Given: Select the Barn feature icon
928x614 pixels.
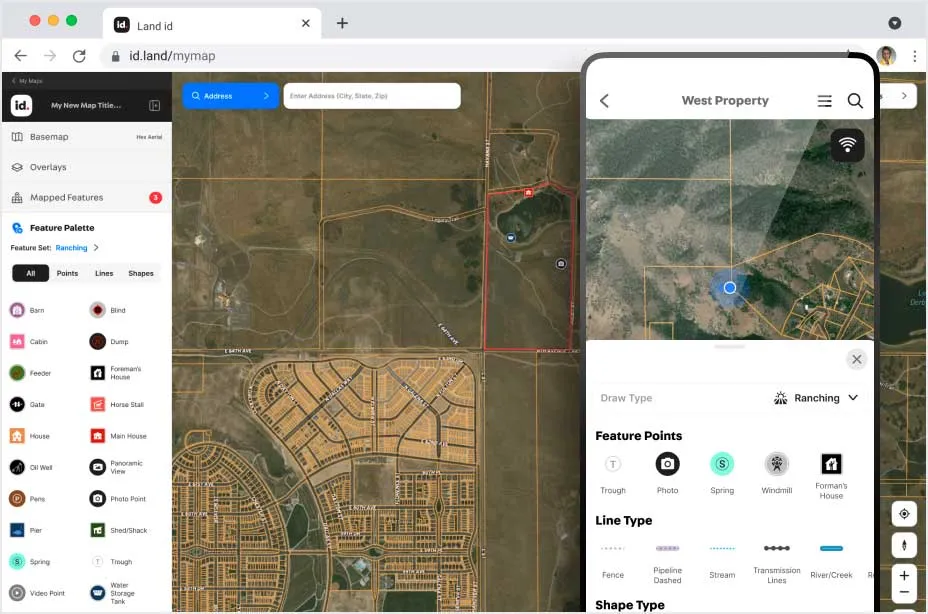Looking at the screenshot, I should click(x=17, y=310).
